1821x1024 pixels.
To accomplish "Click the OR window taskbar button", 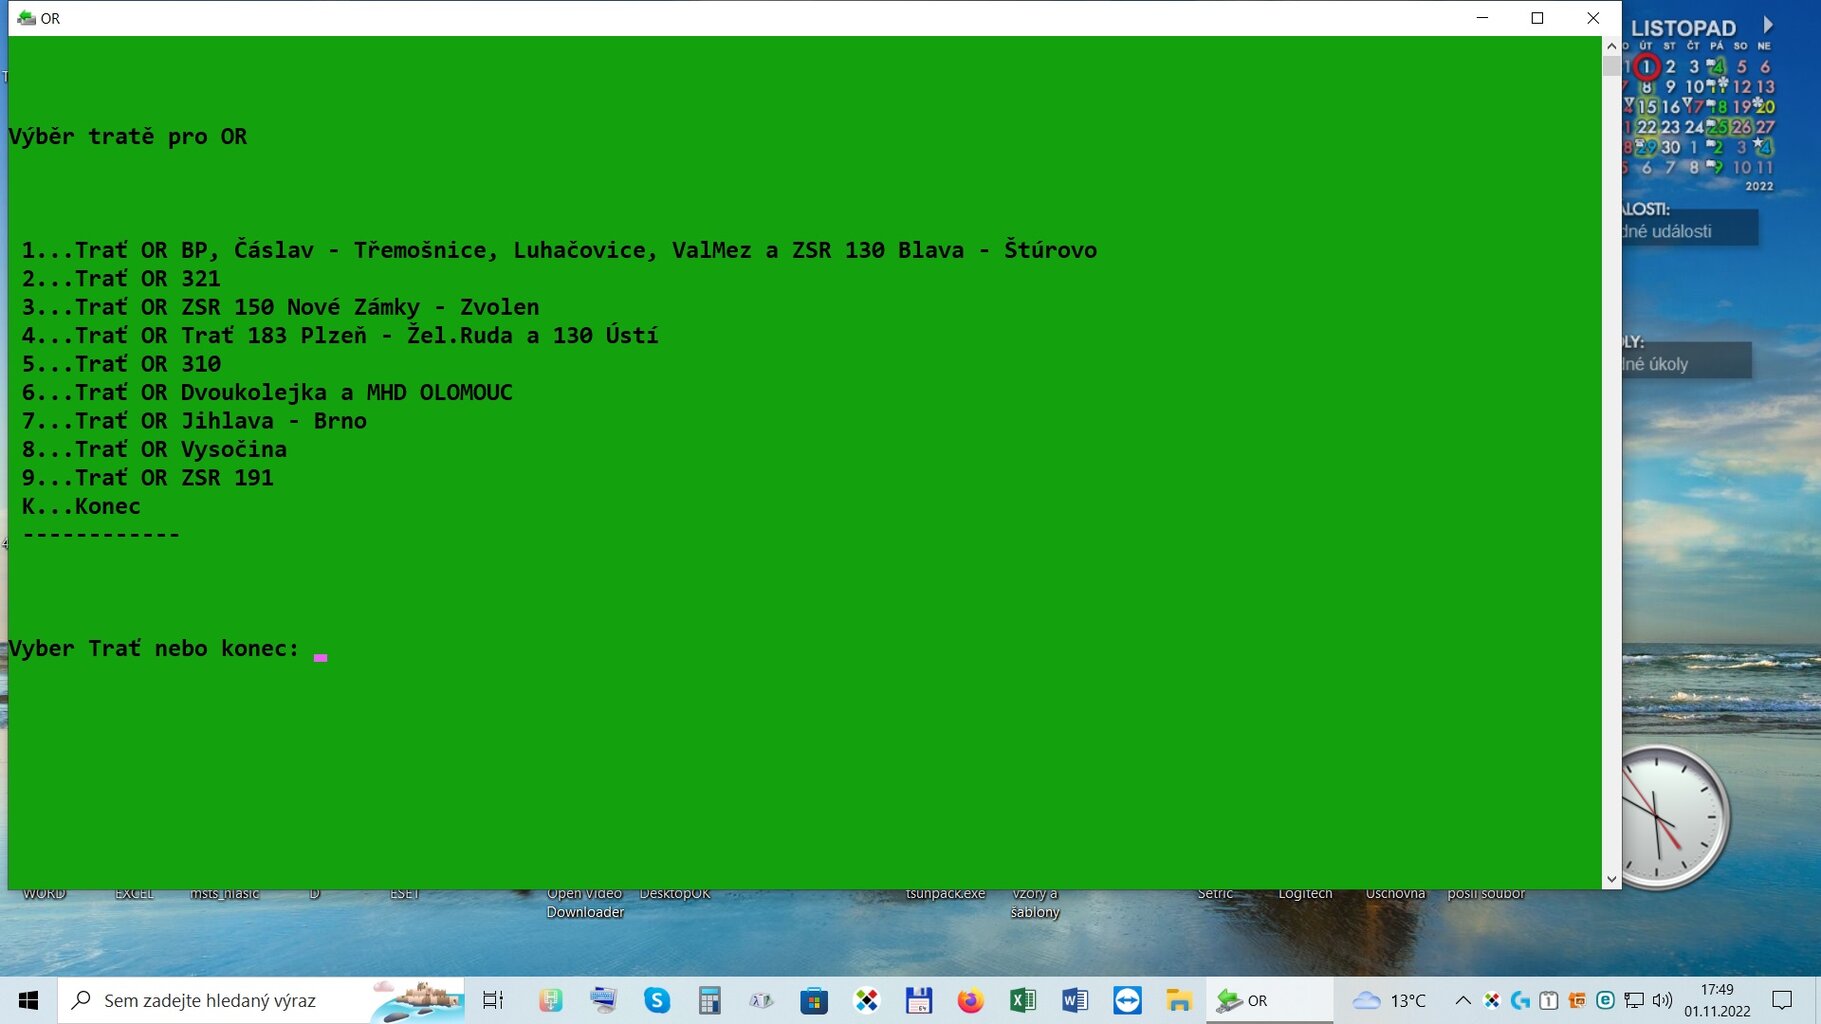I will pyautogui.click(x=1268, y=1000).
